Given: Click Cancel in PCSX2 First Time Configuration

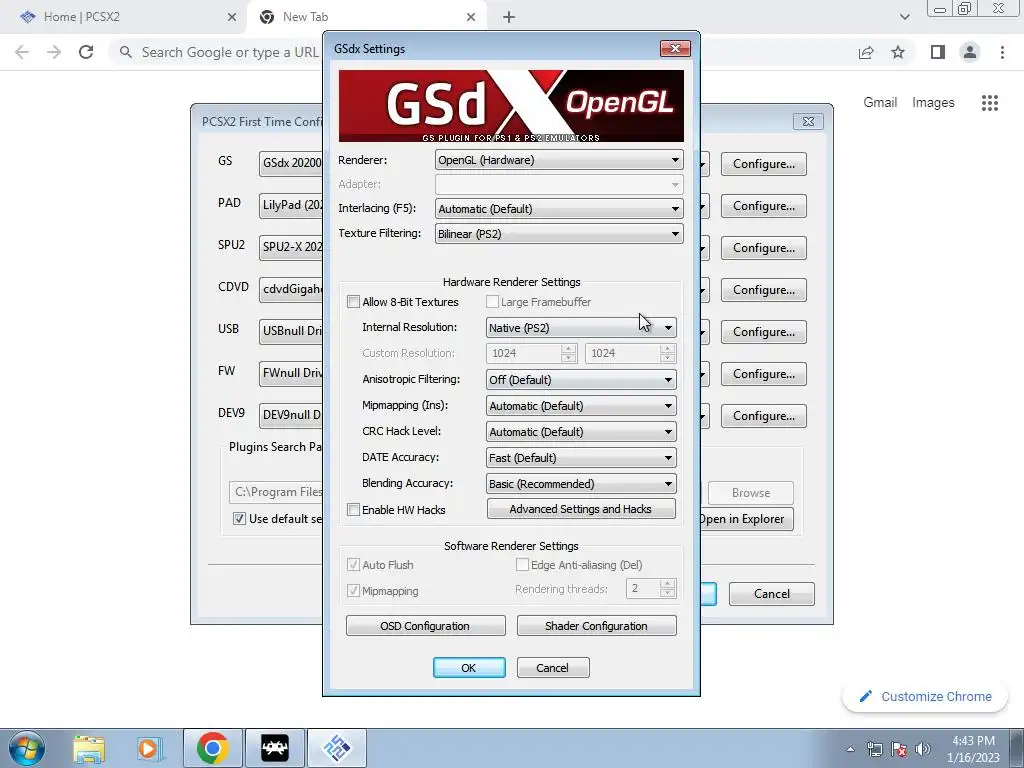Looking at the screenshot, I should tap(771, 594).
